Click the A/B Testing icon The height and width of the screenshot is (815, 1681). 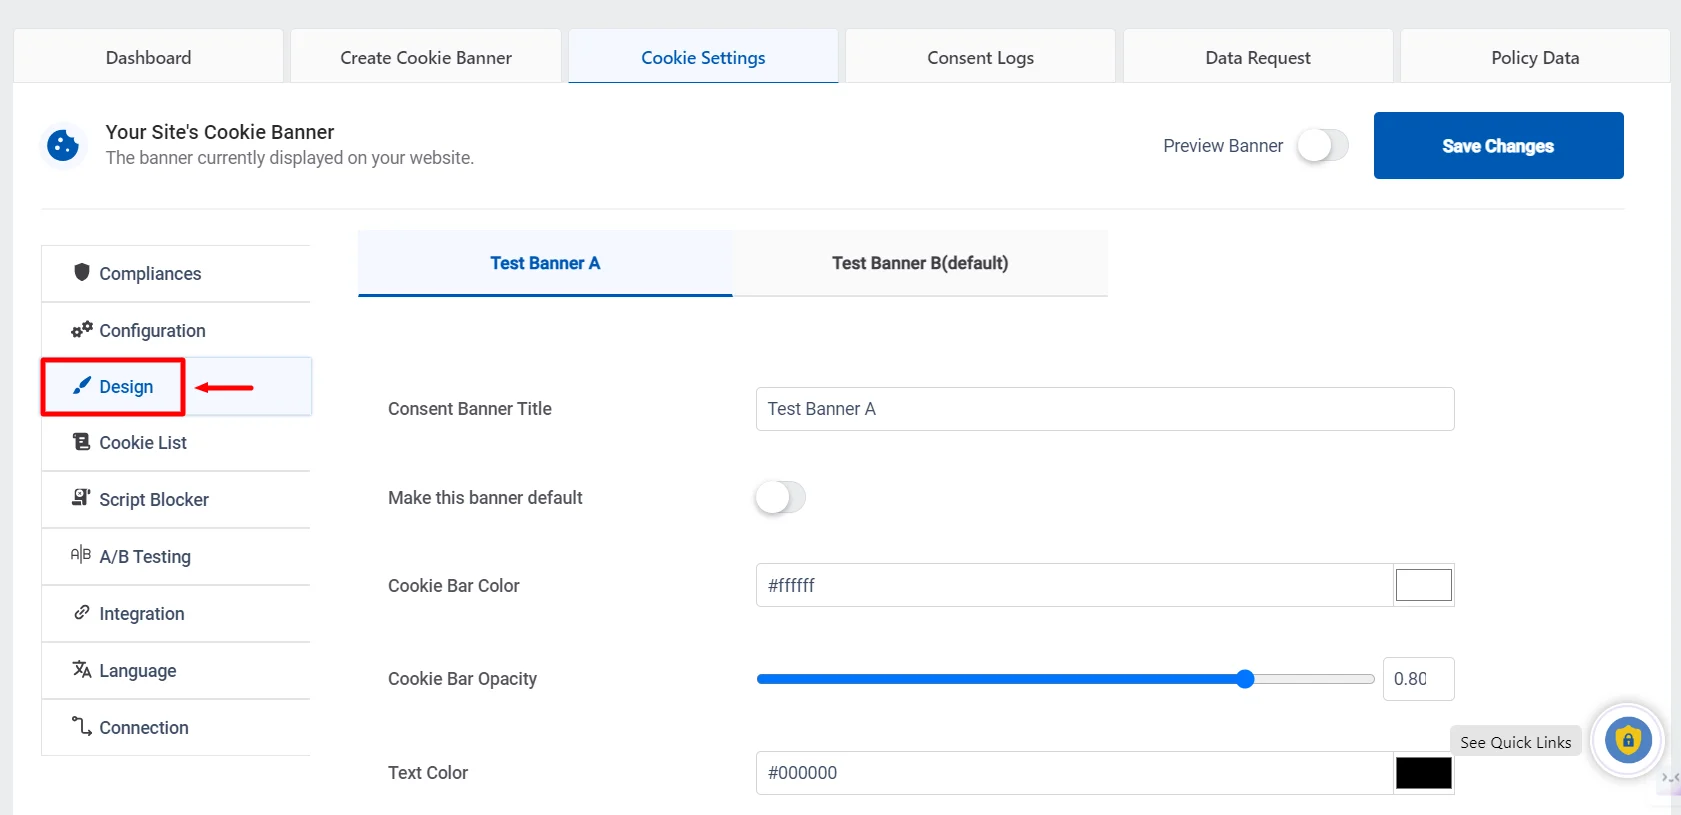81,555
